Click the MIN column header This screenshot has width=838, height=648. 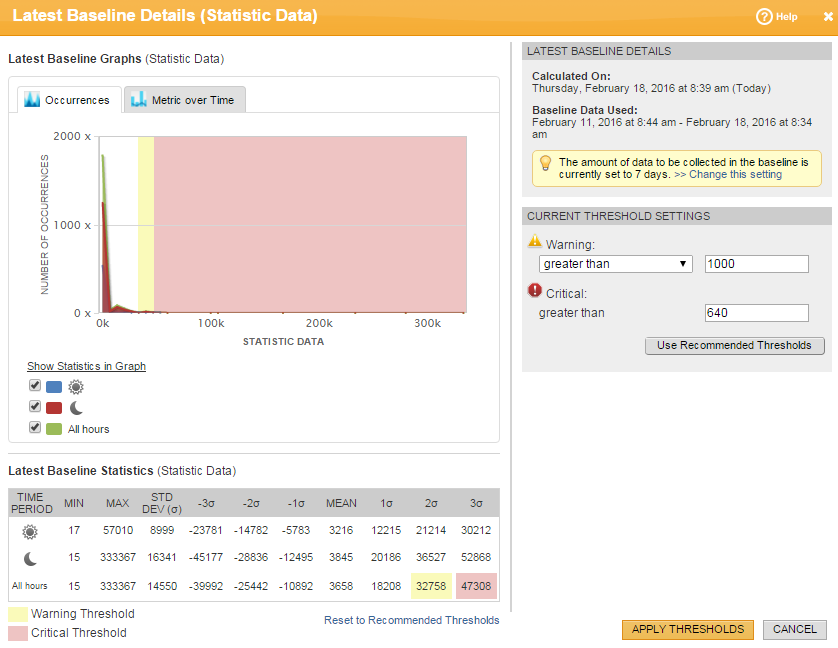click(x=74, y=503)
